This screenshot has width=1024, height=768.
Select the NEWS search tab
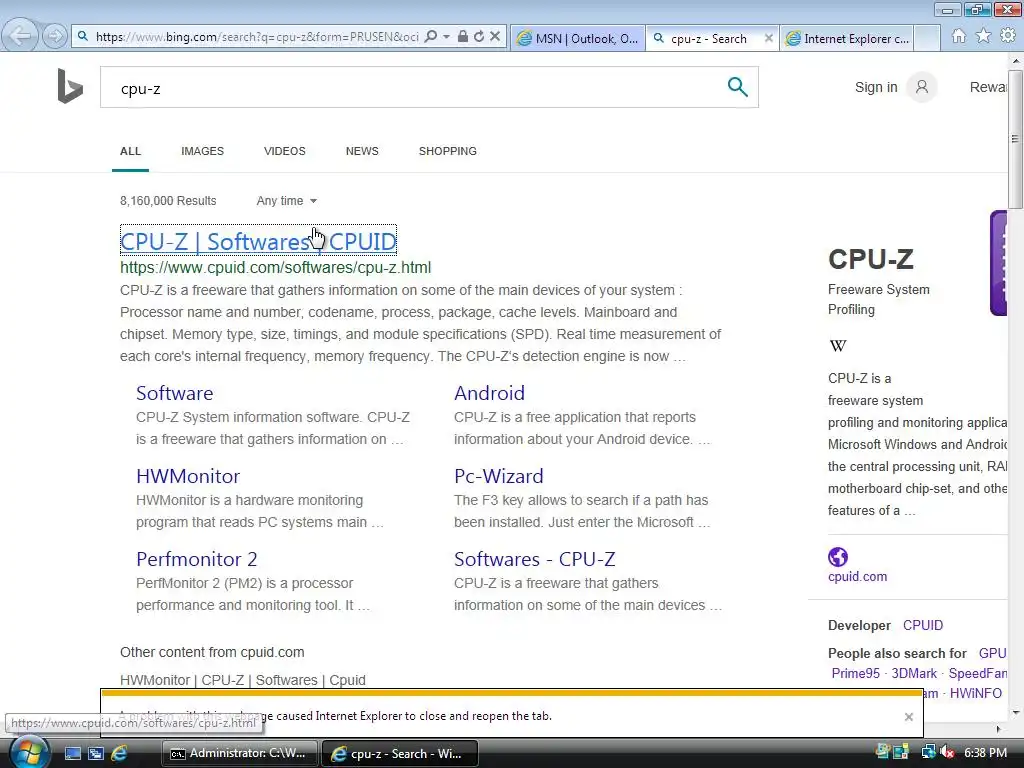click(x=362, y=151)
